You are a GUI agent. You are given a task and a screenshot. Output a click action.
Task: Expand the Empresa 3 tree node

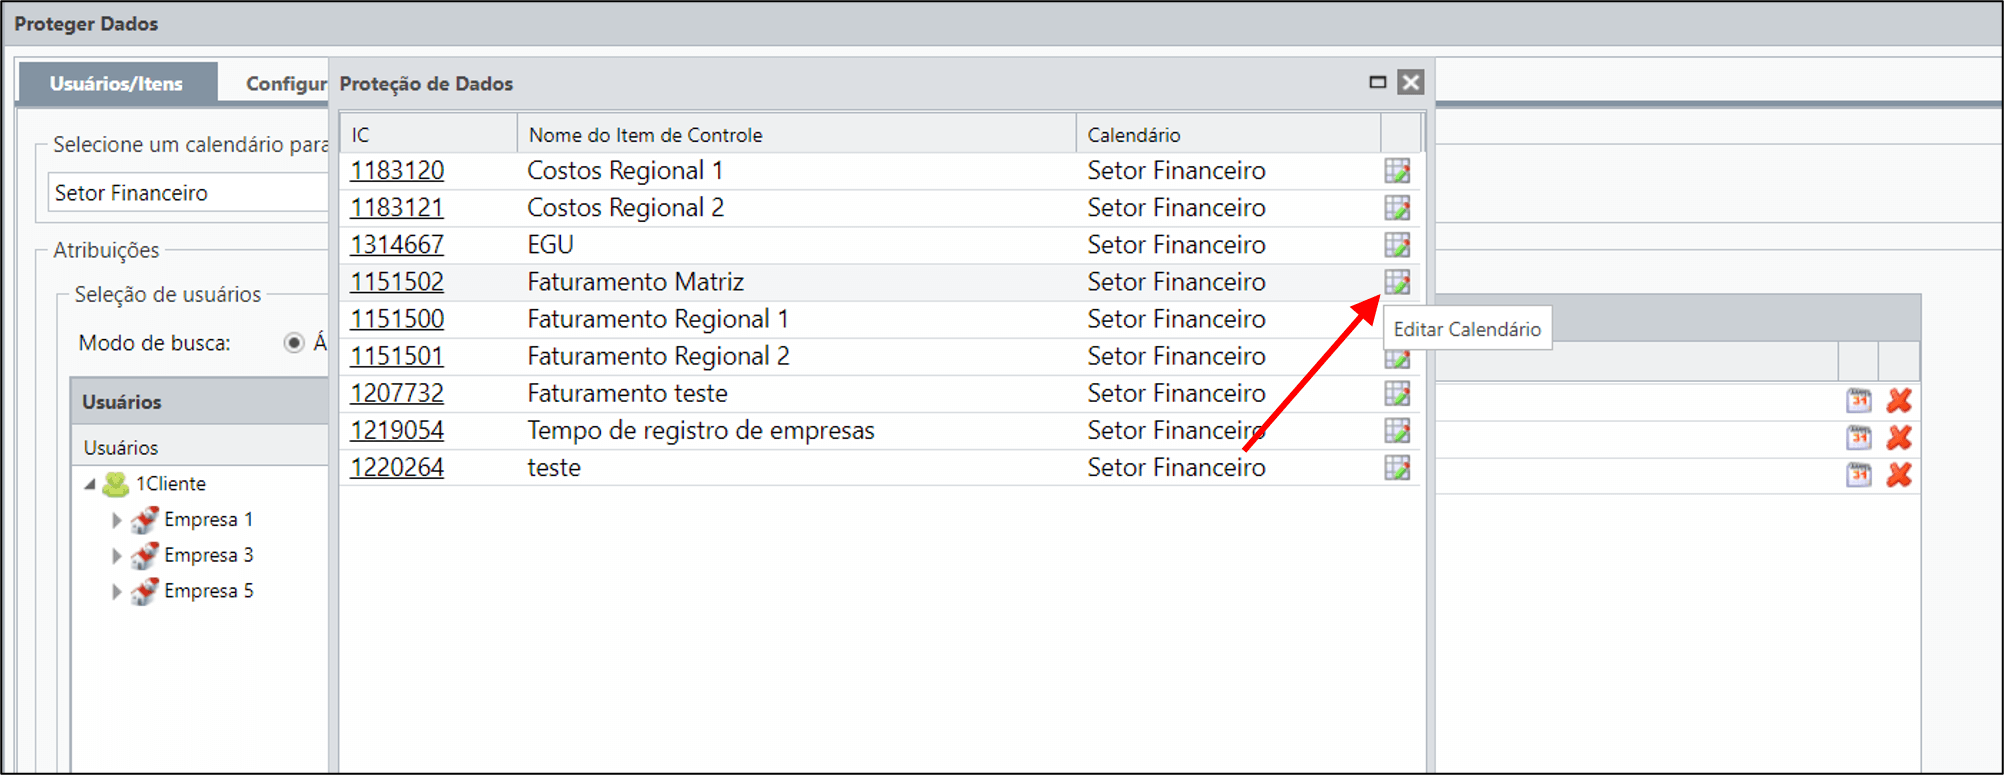[x=116, y=556]
